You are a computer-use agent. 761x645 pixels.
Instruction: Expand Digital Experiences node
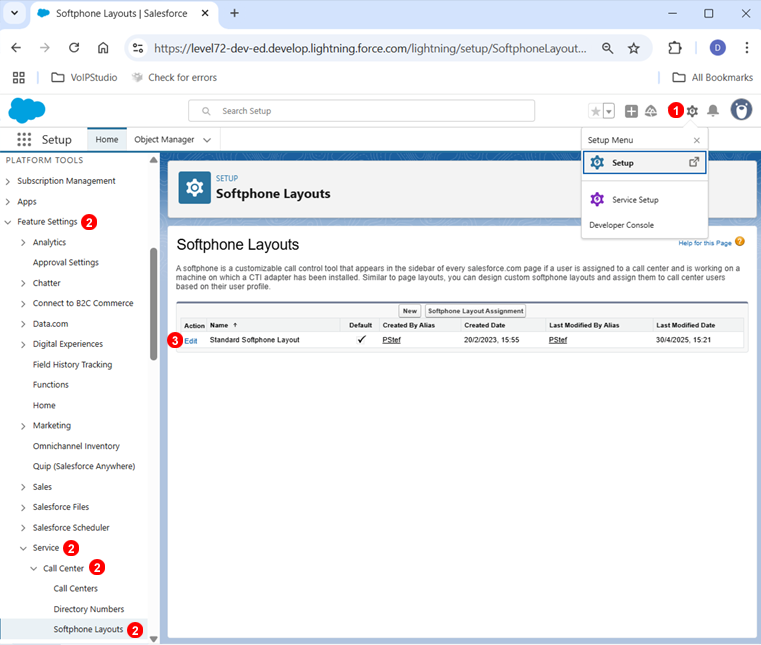pos(23,345)
